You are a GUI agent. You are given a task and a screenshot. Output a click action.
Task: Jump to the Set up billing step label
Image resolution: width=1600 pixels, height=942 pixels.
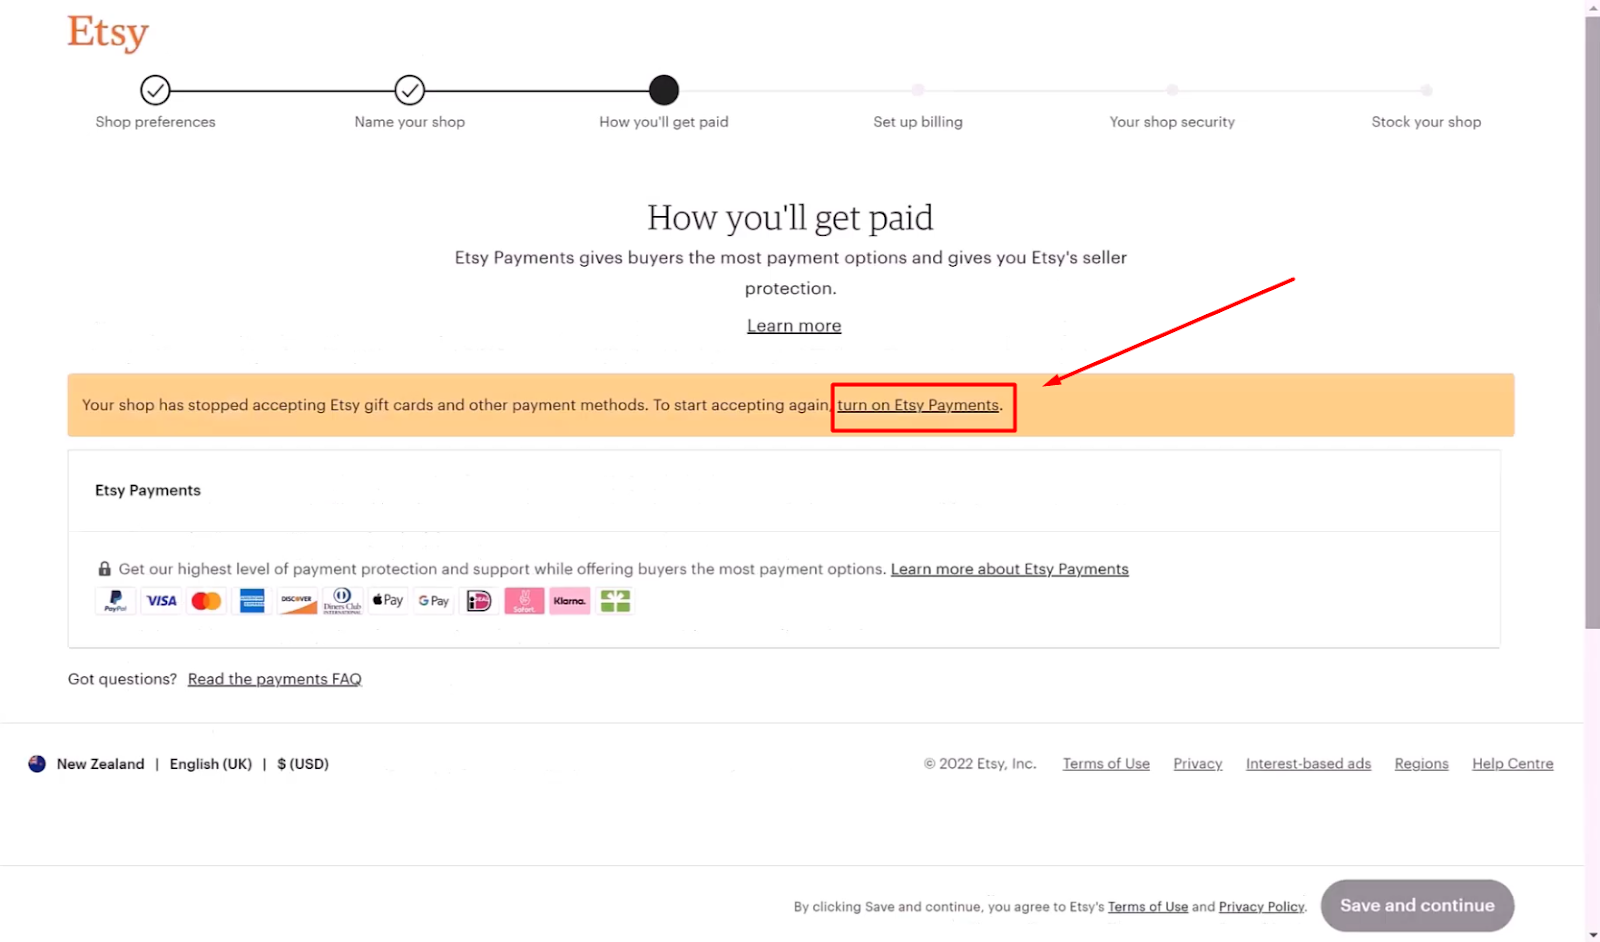[x=918, y=122]
